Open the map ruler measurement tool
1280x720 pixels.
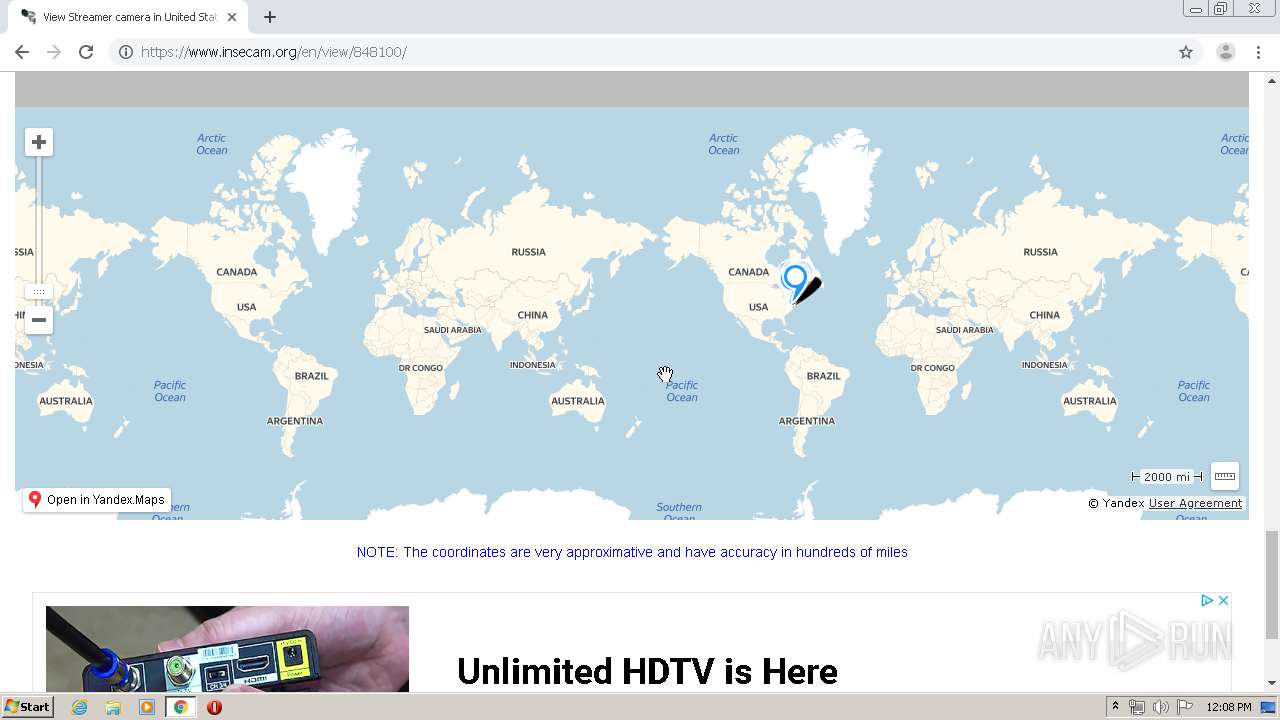click(x=1224, y=476)
